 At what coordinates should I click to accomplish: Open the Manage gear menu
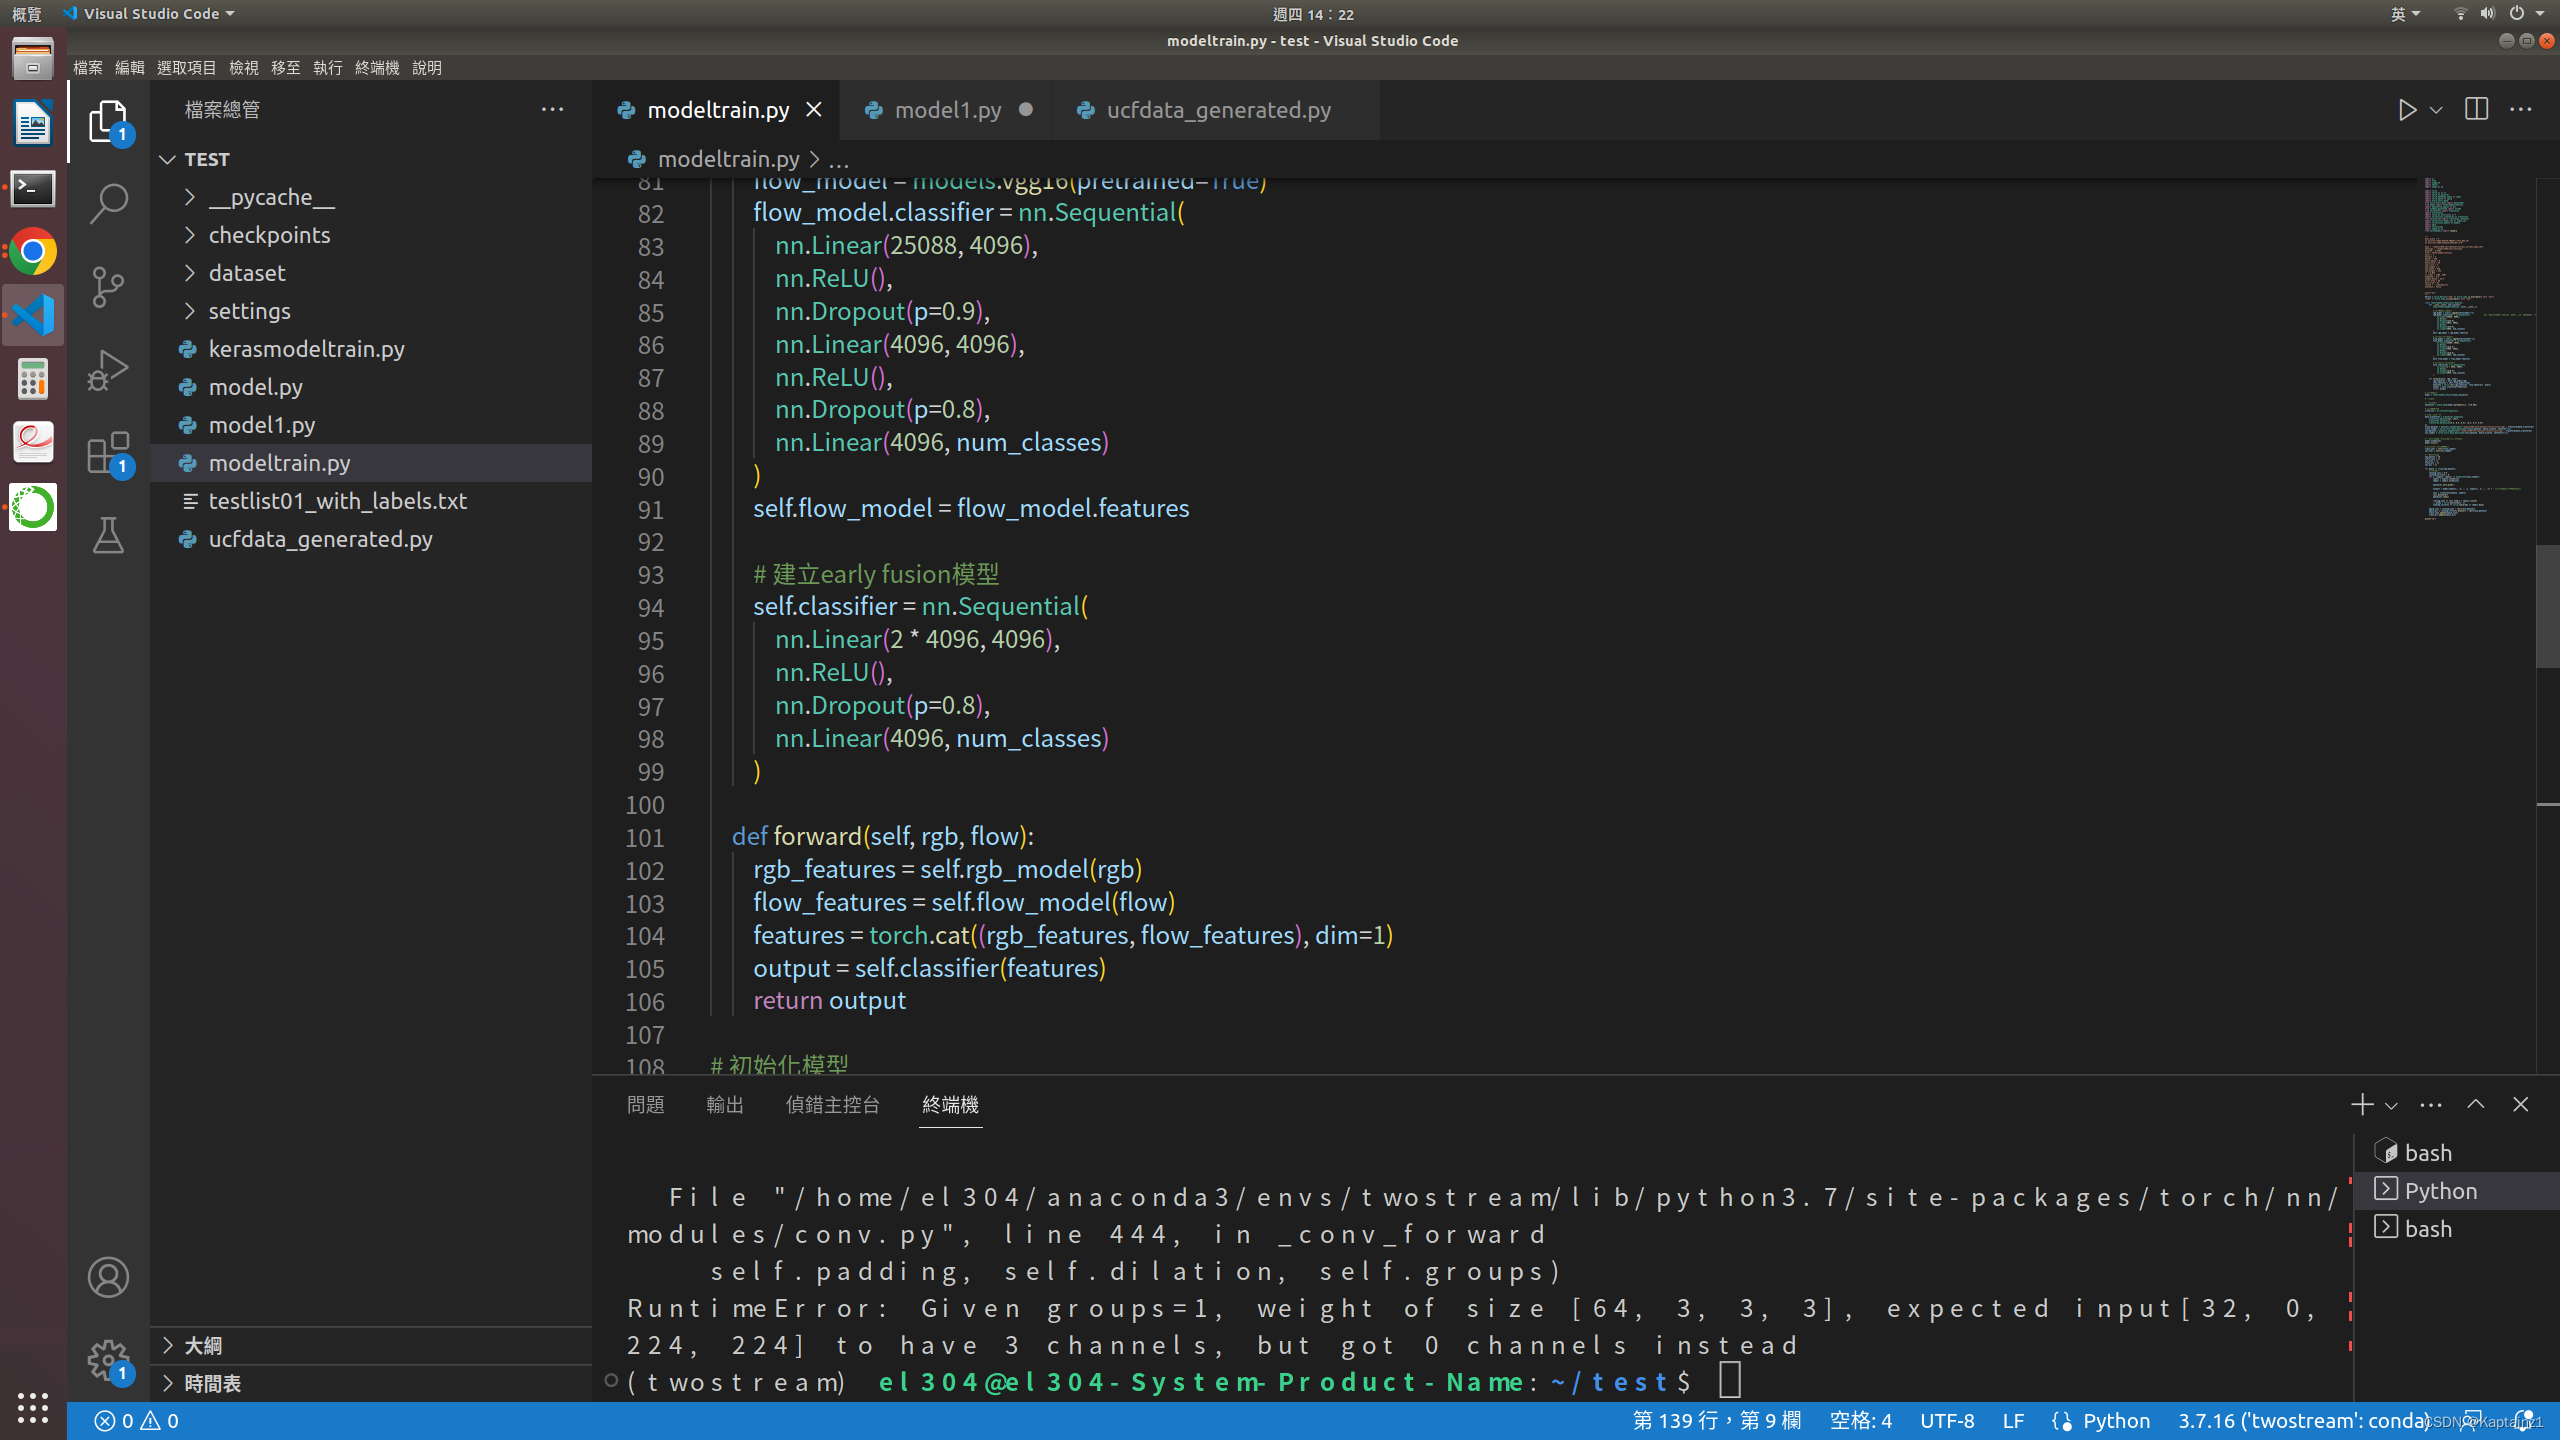tap(108, 1360)
